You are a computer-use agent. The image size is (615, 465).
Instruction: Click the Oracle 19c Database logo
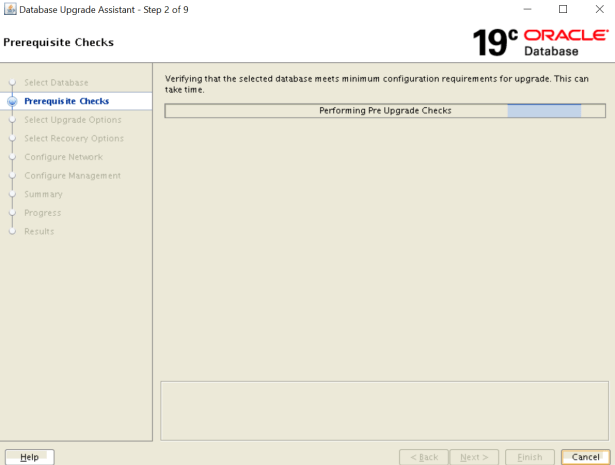539,42
